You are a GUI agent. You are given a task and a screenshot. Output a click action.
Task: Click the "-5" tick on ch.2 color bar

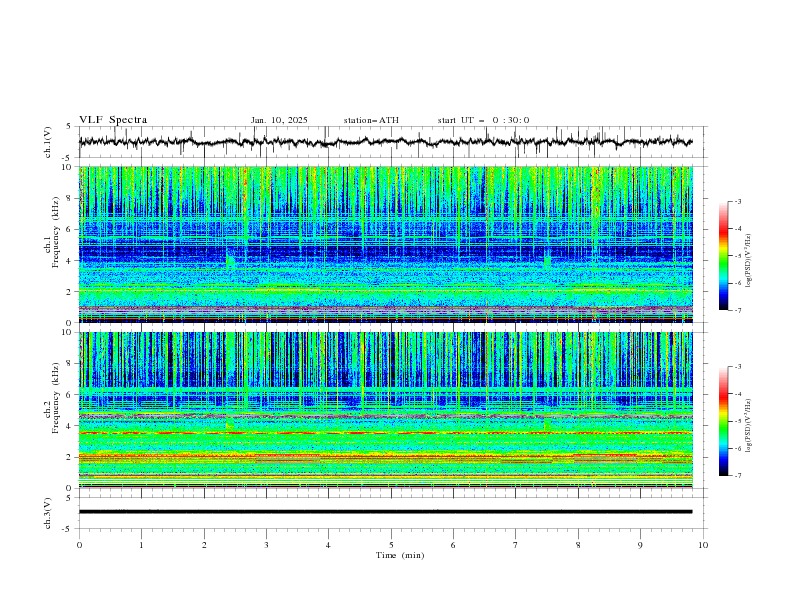[x=738, y=421]
